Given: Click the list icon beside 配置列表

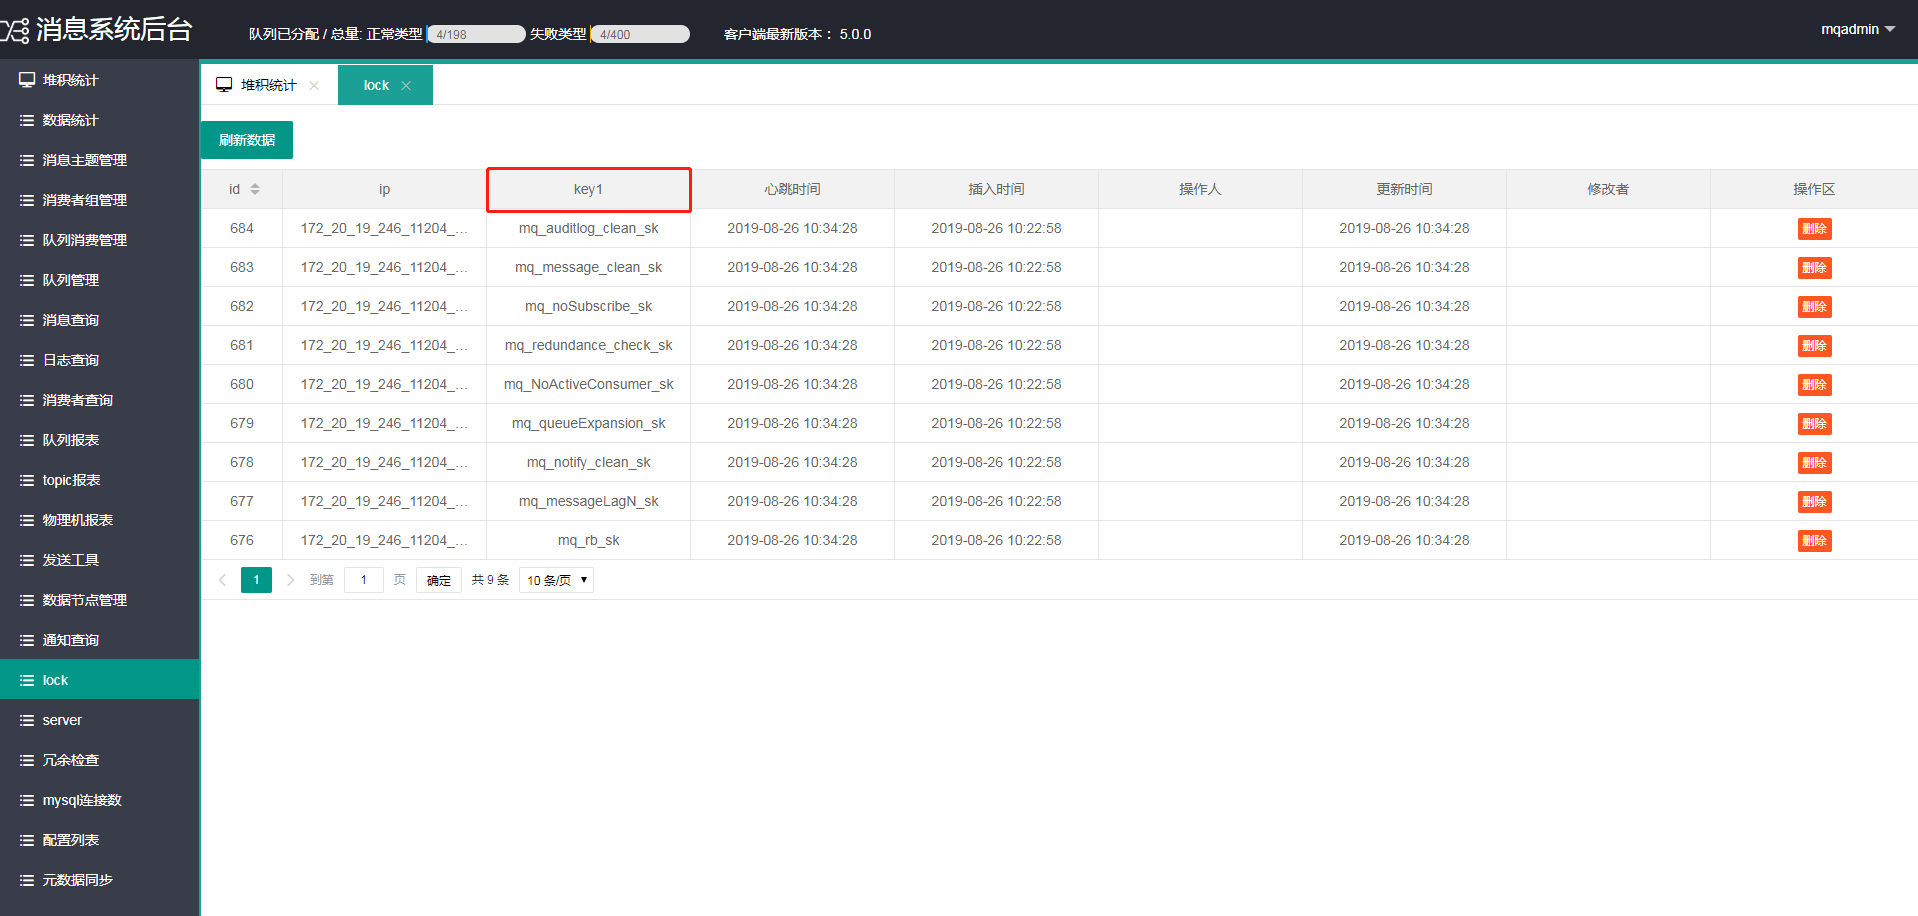Looking at the screenshot, I should coord(27,840).
